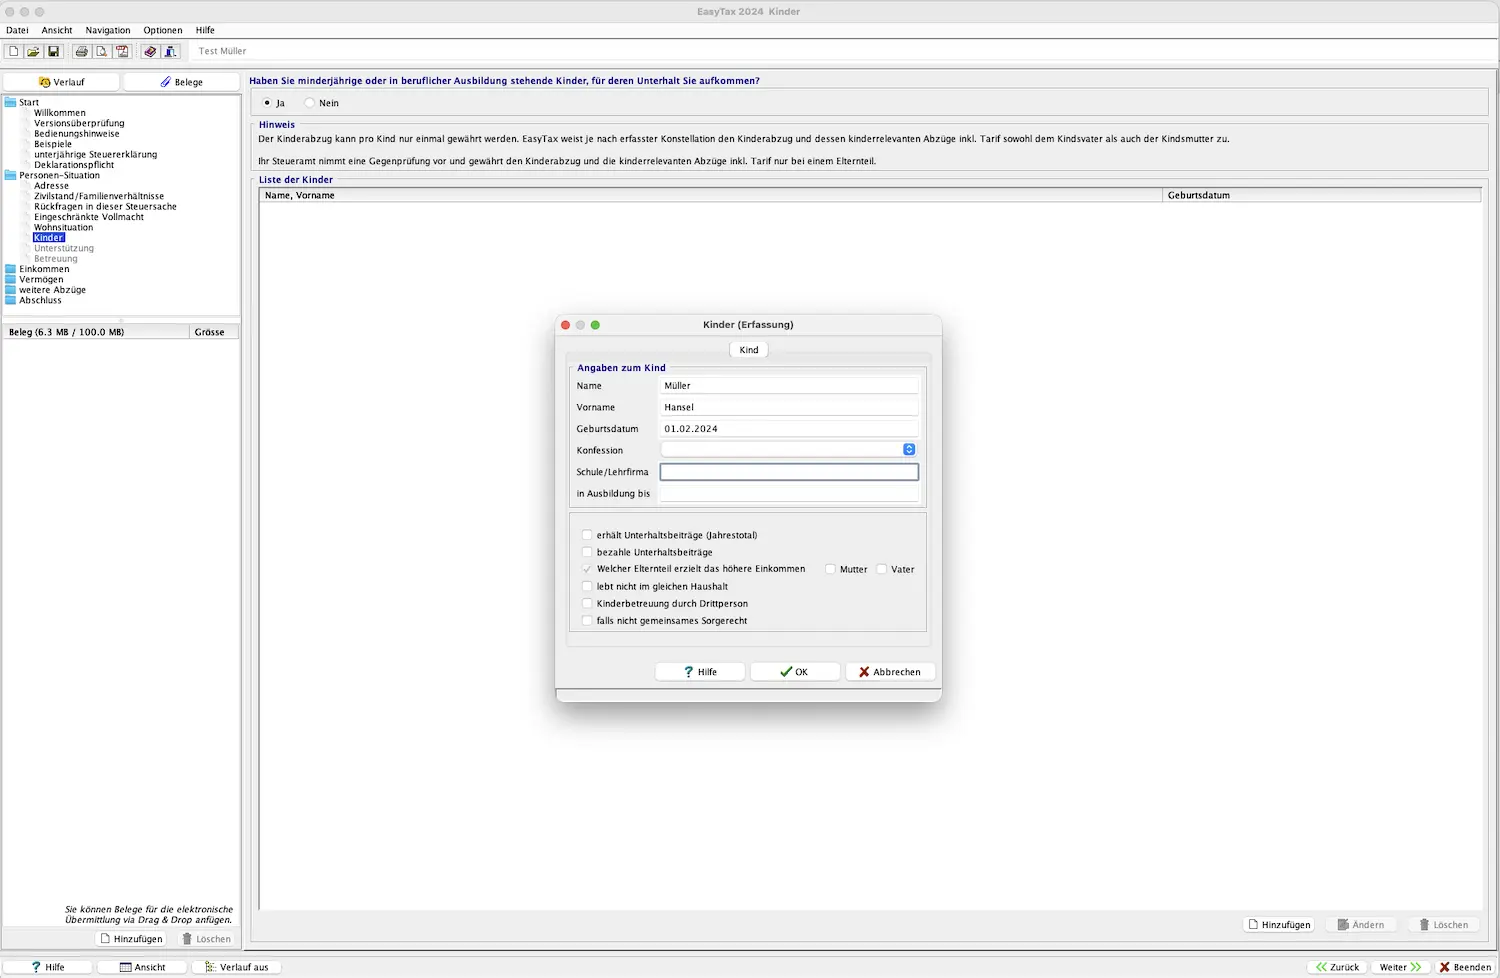
Task: Click the Abbrechen button
Action: pyautogui.click(x=889, y=672)
